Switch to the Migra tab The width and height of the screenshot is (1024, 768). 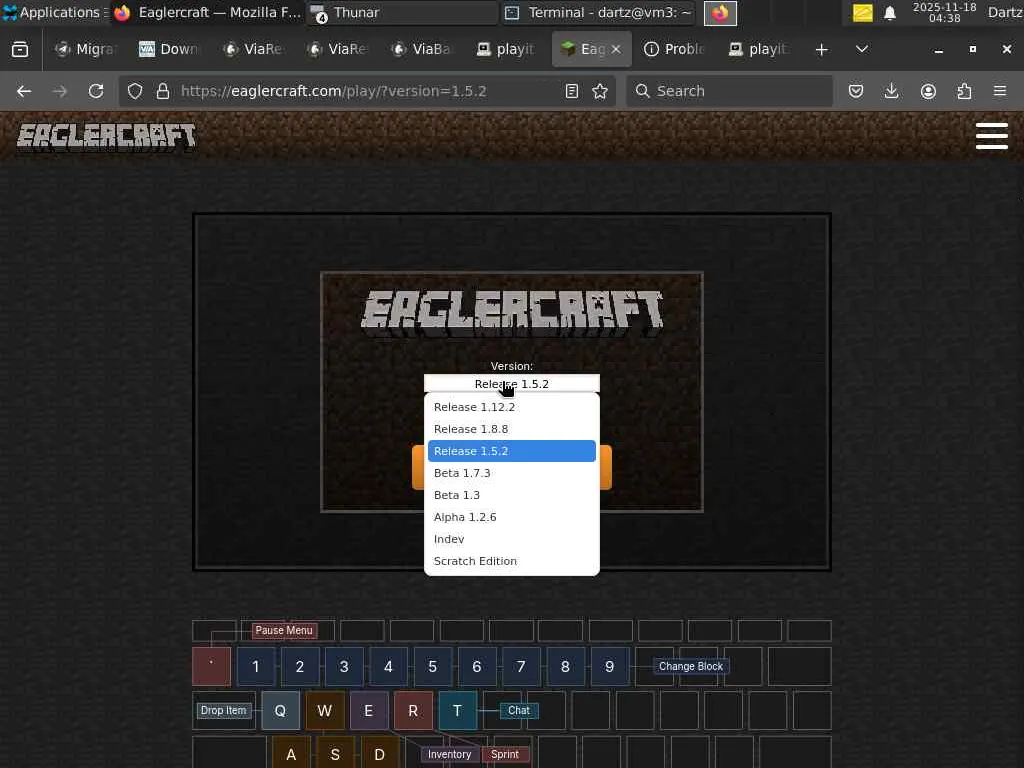pyautogui.click(x=86, y=49)
